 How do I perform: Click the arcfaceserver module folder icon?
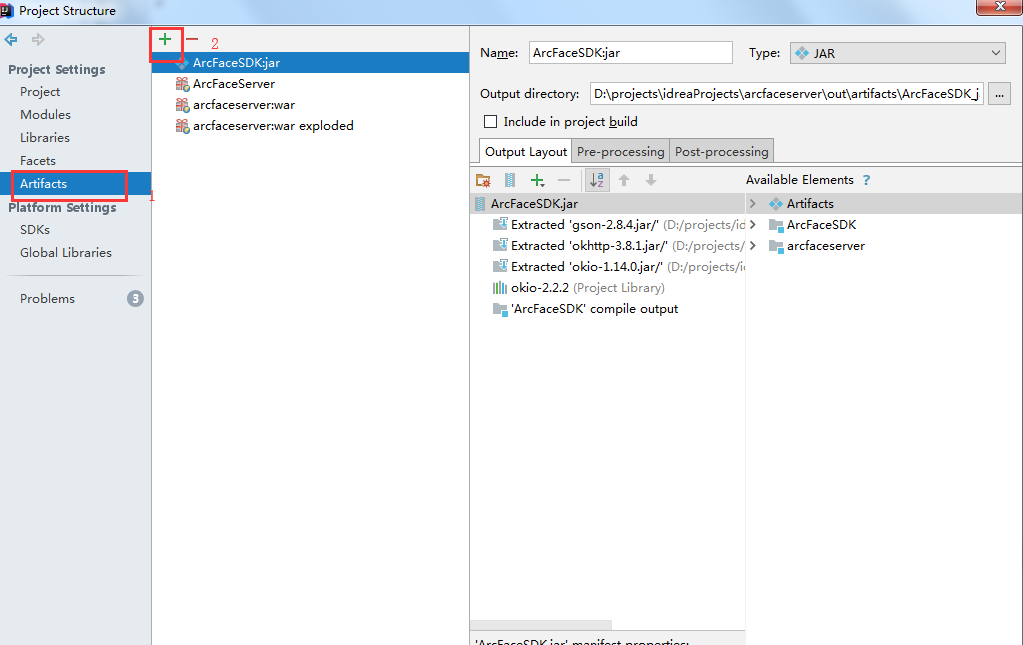tap(776, 247)
